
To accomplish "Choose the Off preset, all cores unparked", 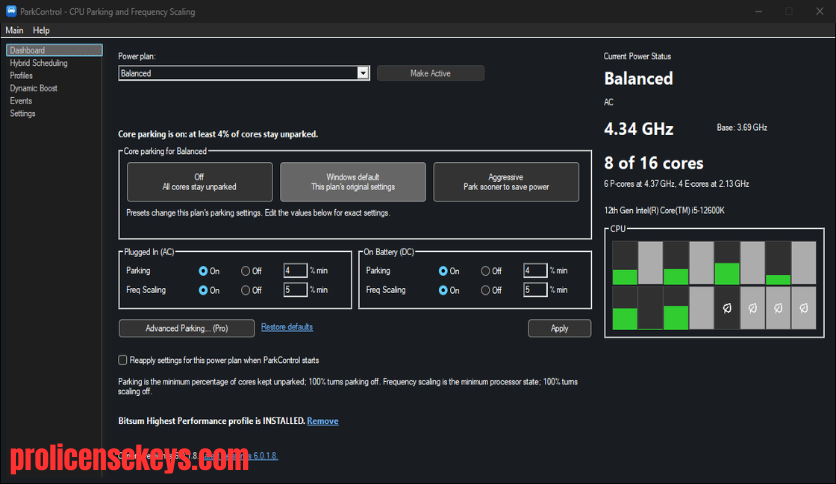I will (x=199, y=182).
